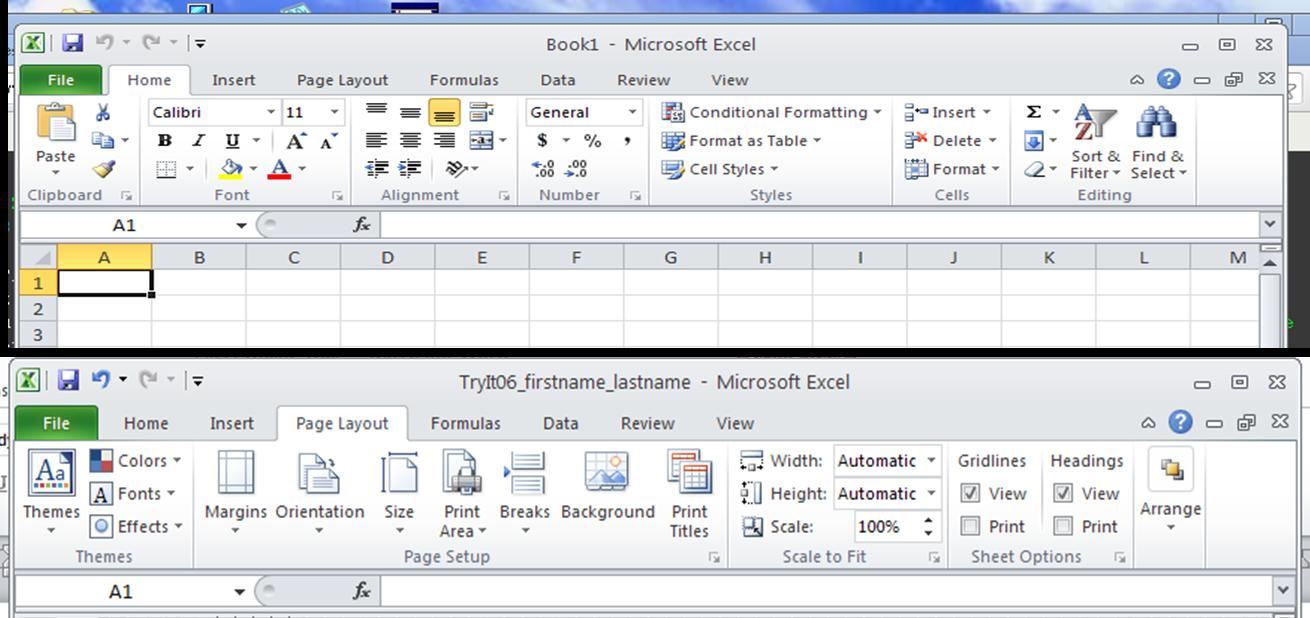
Task: Open font name Calibri dropdown in Book1
Action: 271,113
